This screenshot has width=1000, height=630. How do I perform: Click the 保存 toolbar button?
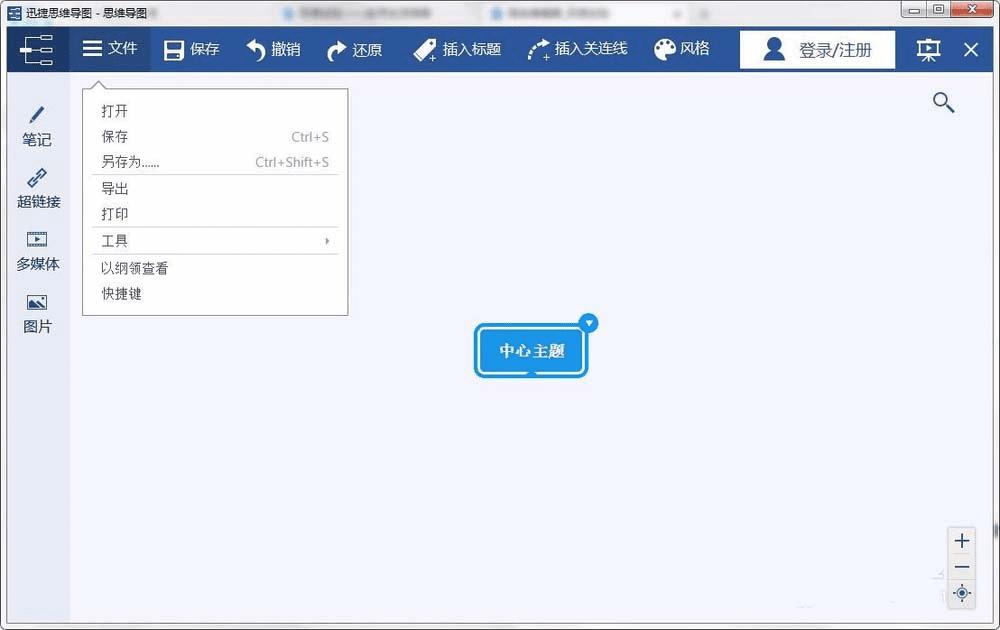tap(191, 50)
